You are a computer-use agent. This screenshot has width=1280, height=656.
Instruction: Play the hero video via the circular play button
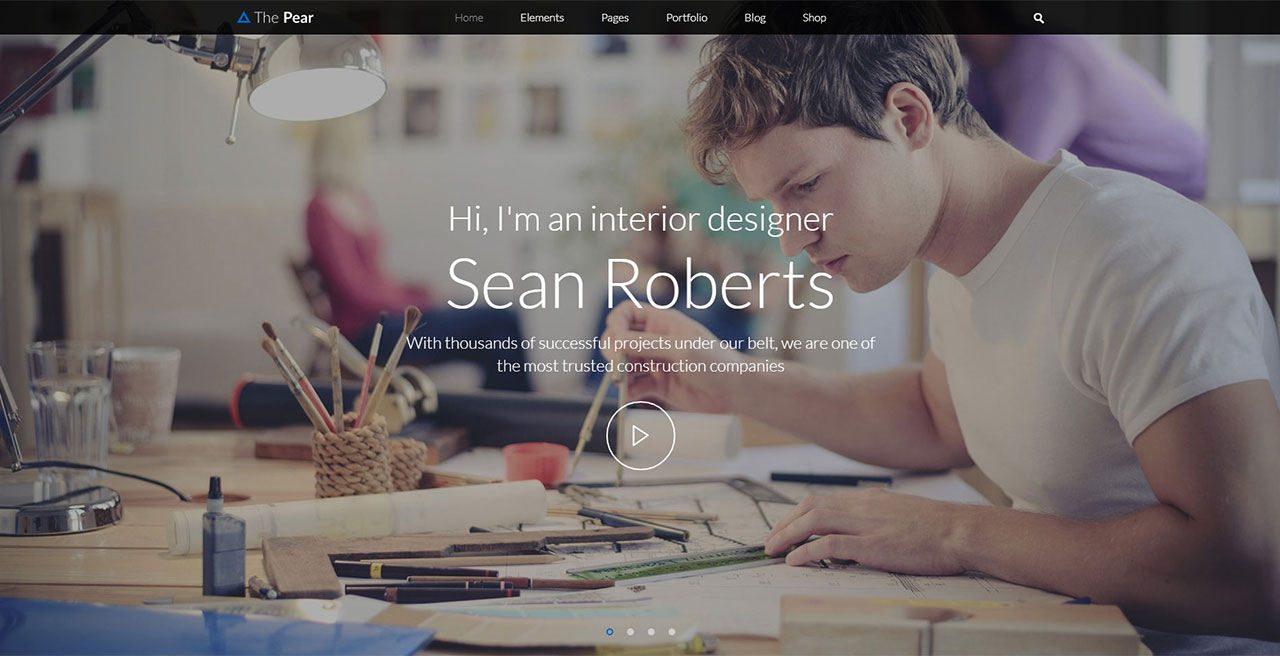tap(641, 435)
